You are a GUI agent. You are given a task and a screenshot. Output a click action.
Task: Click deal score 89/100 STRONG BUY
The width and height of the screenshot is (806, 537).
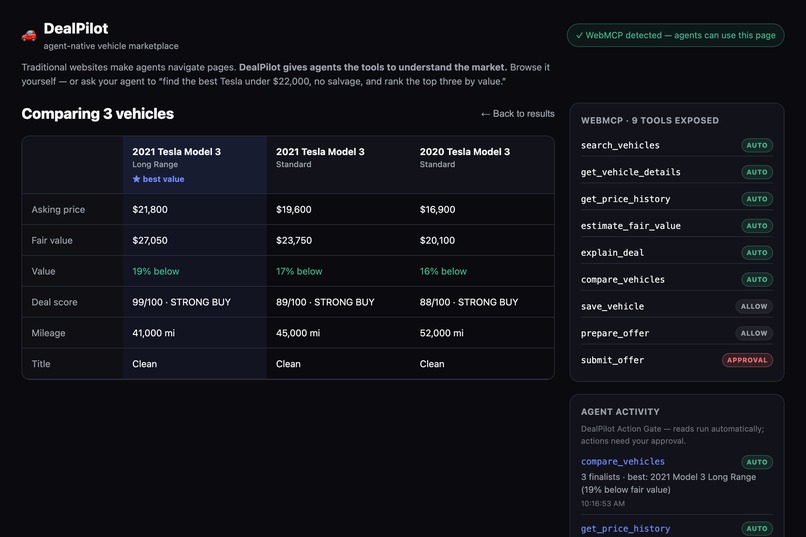pyautogui.click(x=325, y=302)
